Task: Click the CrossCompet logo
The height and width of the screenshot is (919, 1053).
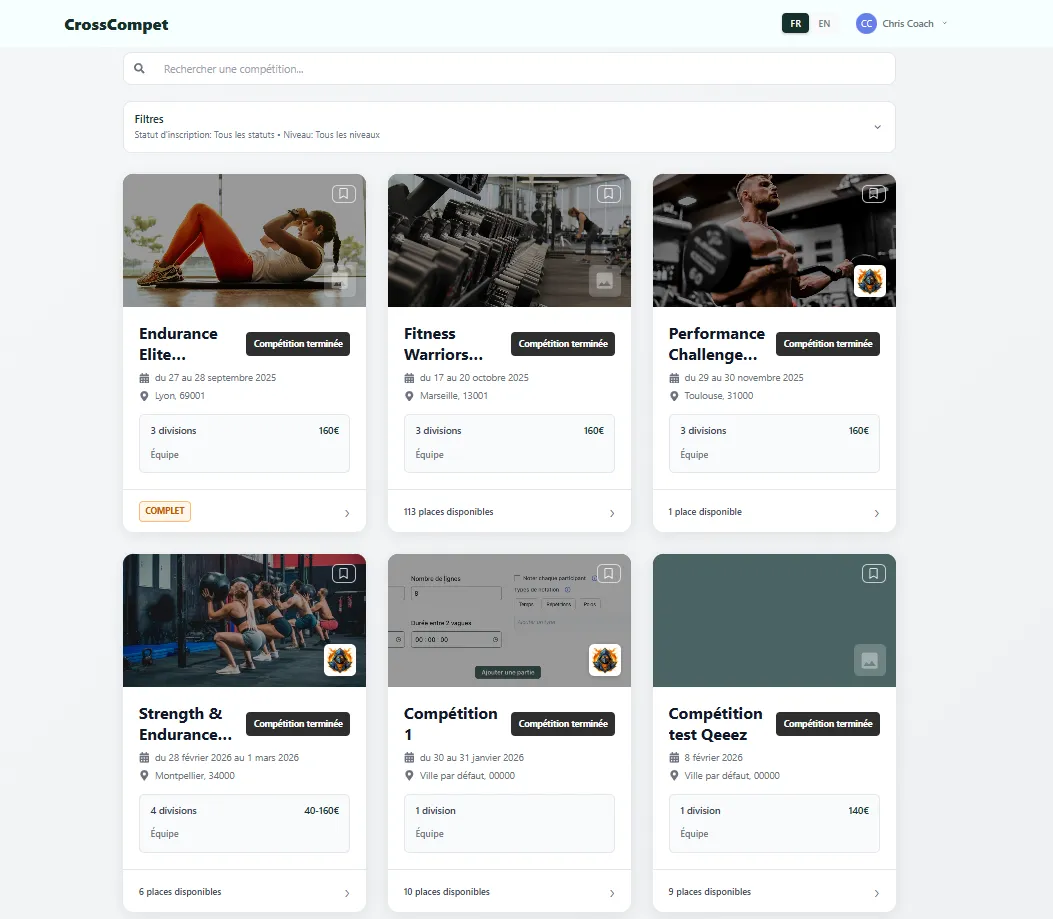Action: tap(115, 23)
